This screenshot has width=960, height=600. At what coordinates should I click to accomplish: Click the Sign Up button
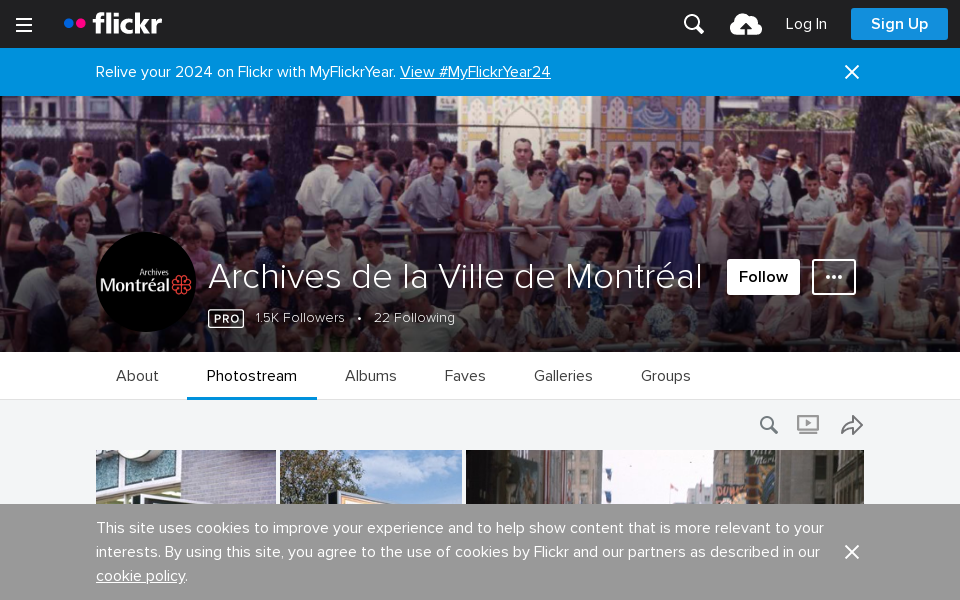(x=899, y=24)
